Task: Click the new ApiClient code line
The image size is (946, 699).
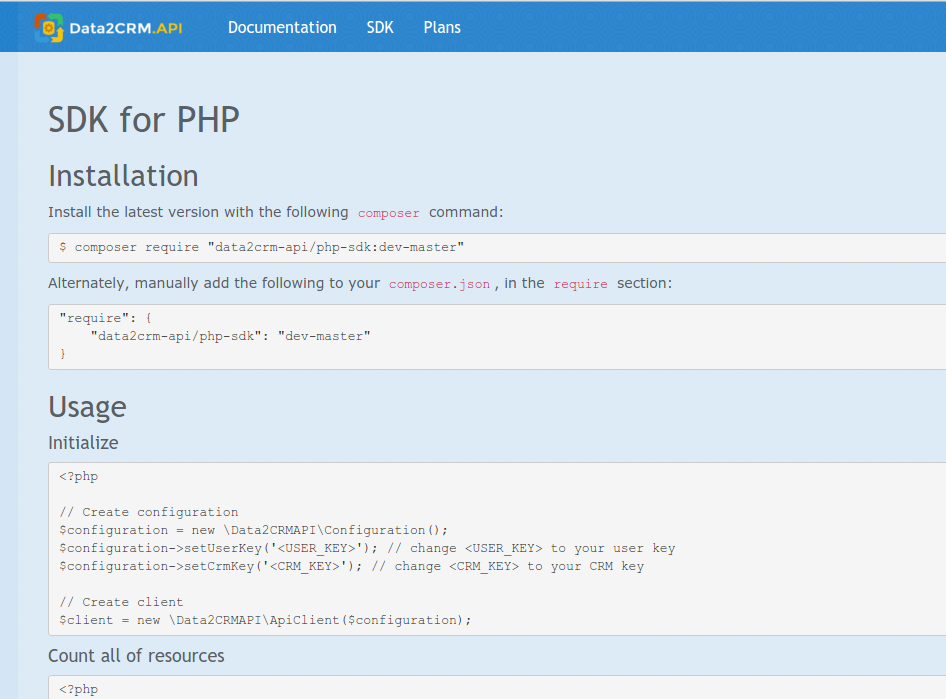Action: (x=265, y=620)
